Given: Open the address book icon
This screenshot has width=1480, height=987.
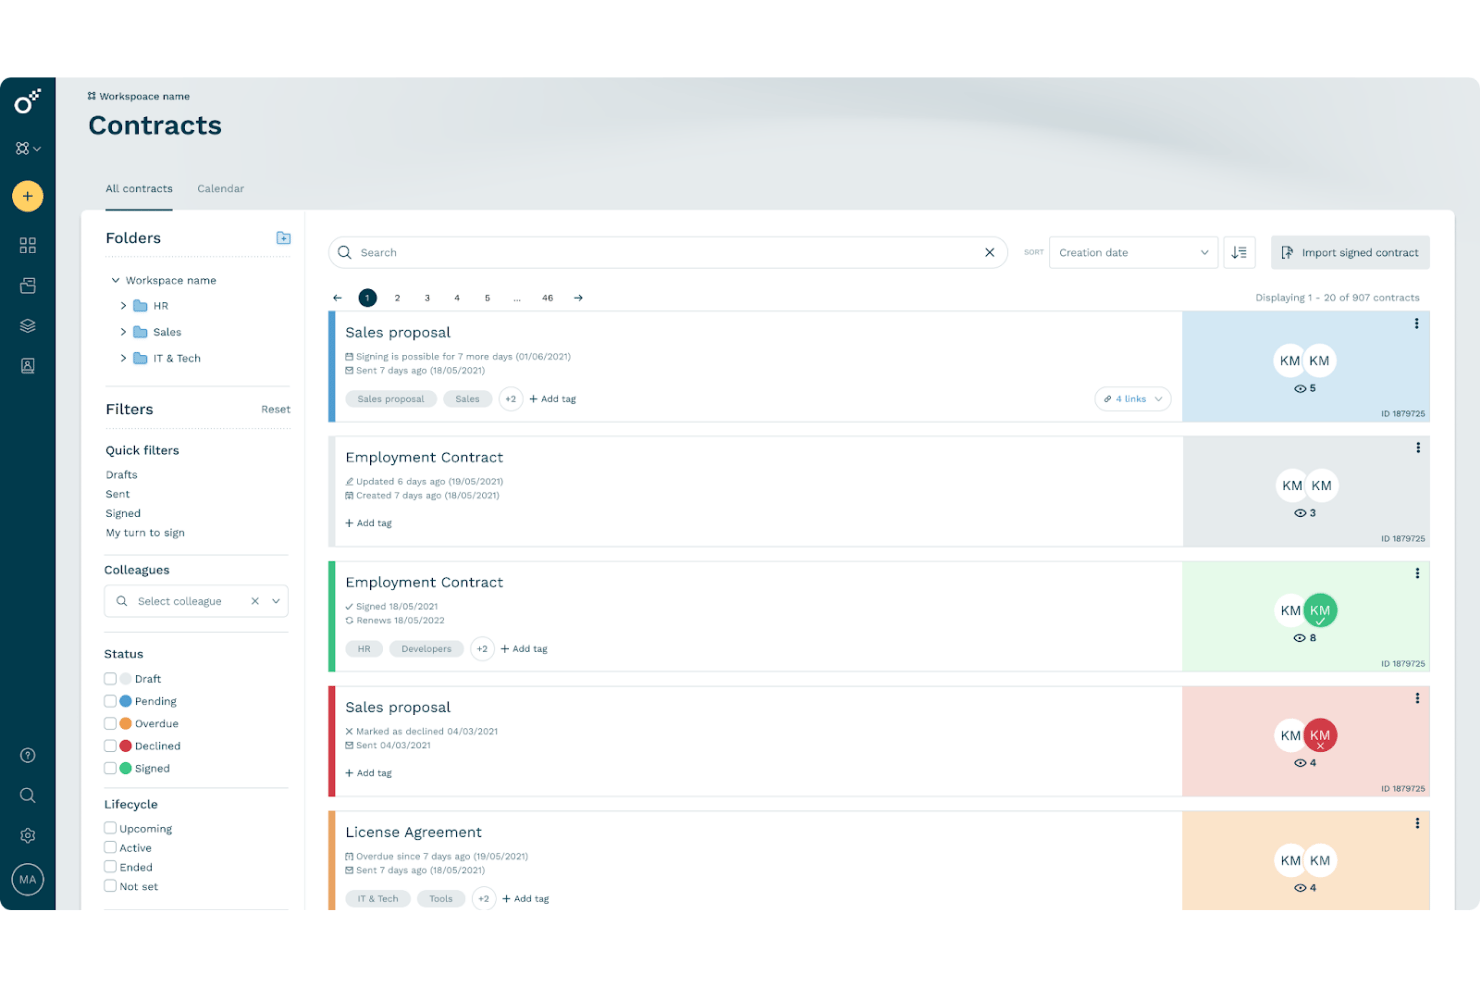Looking at the screenshot, I should click(x=28, y=366).
